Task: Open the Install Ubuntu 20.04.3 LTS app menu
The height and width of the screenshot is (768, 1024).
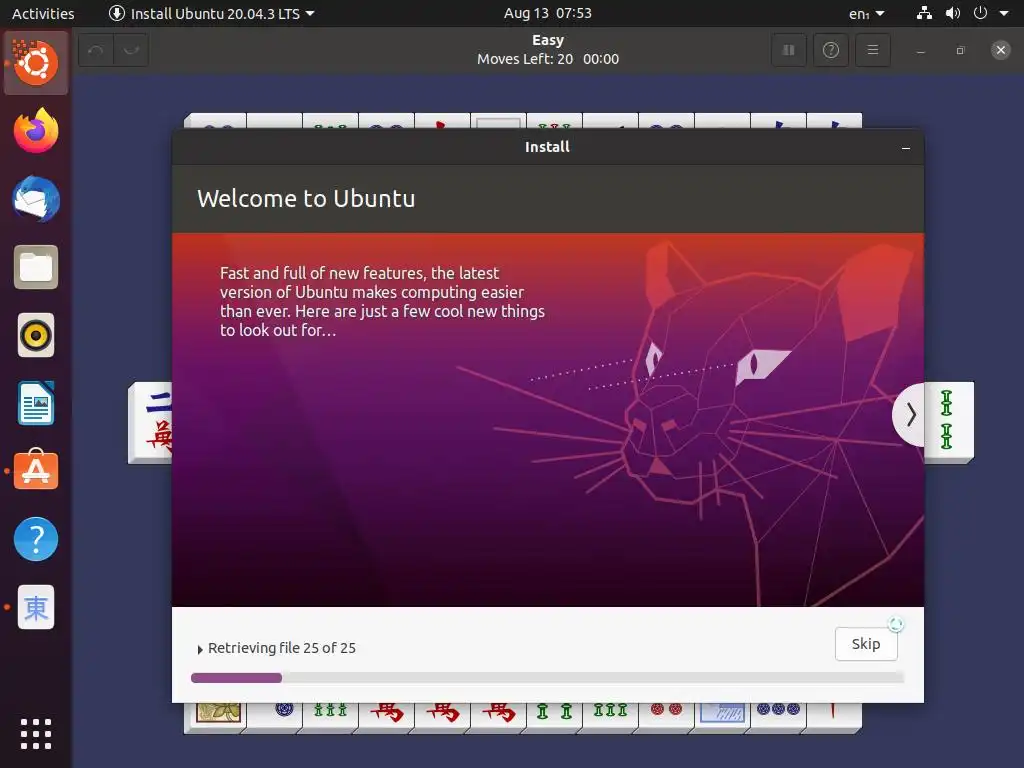Action: tap(211, 13)
